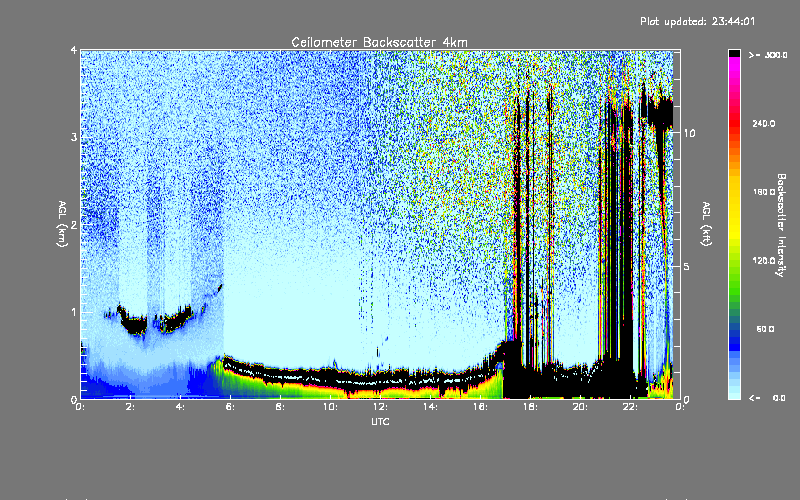Click the '12:' hour tick on time axis
This screenshot has width=800, height=500.
tap(380, 407)
